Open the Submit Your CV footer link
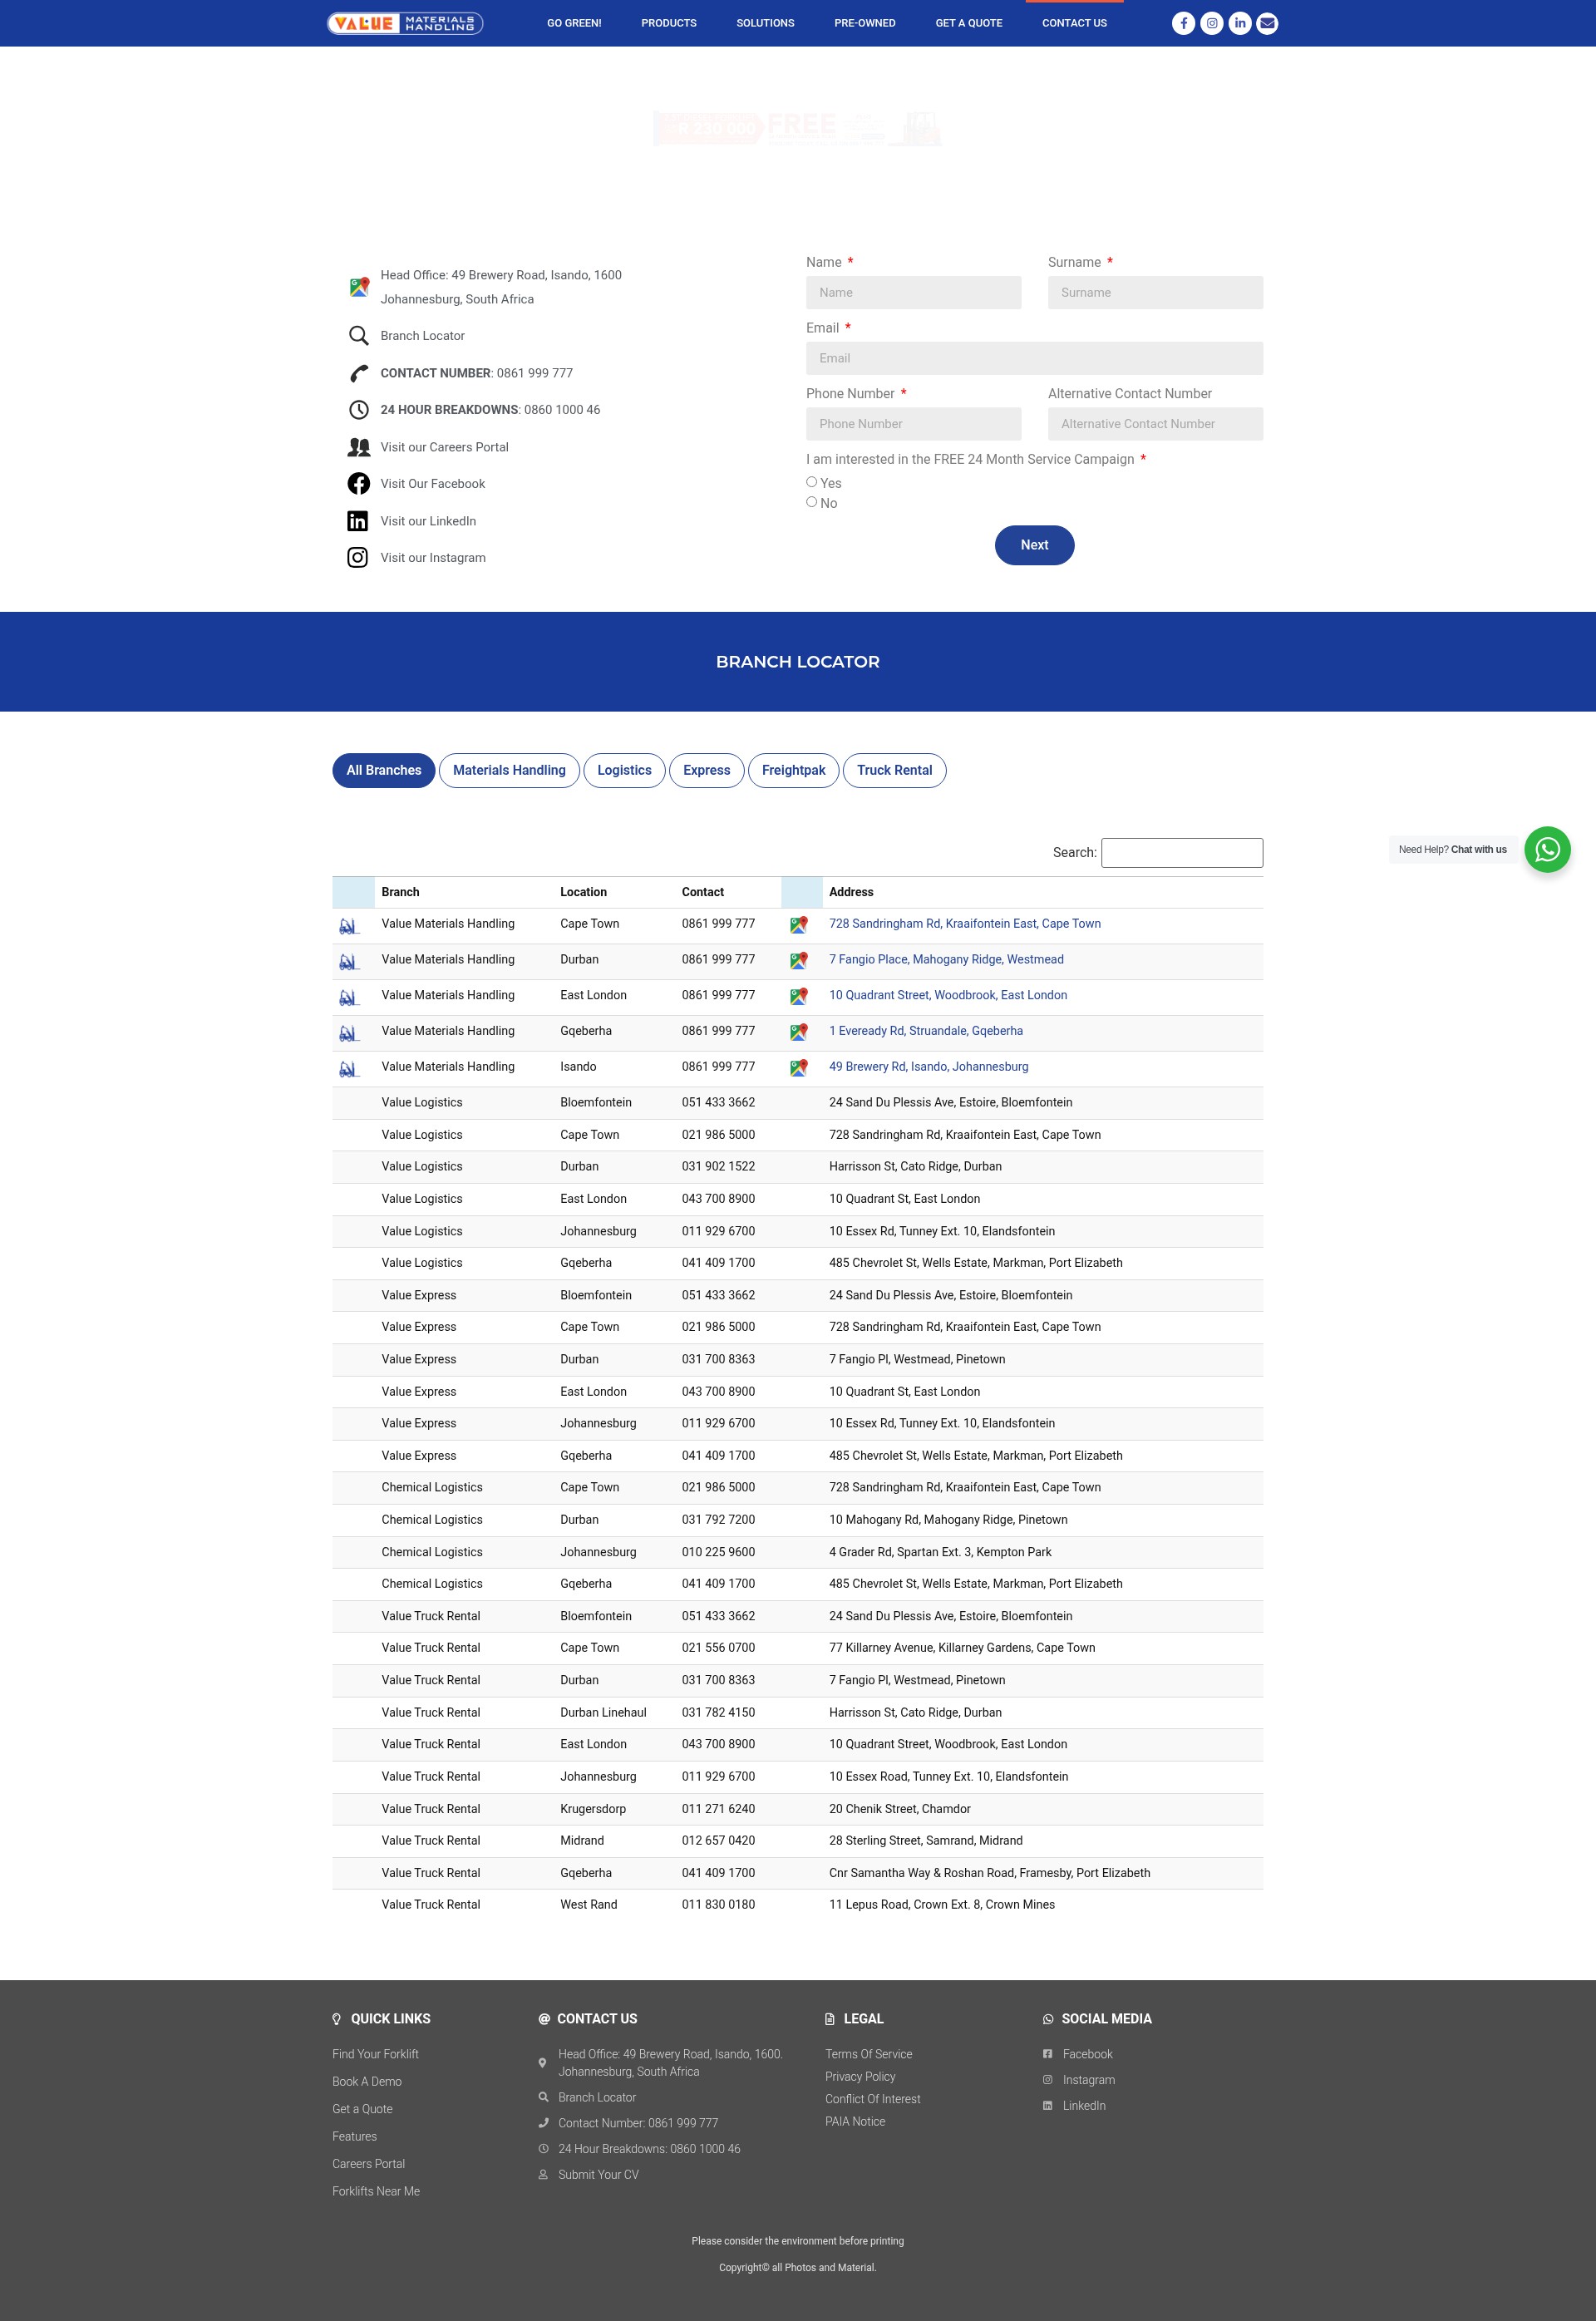 (x=598, y=2175)
